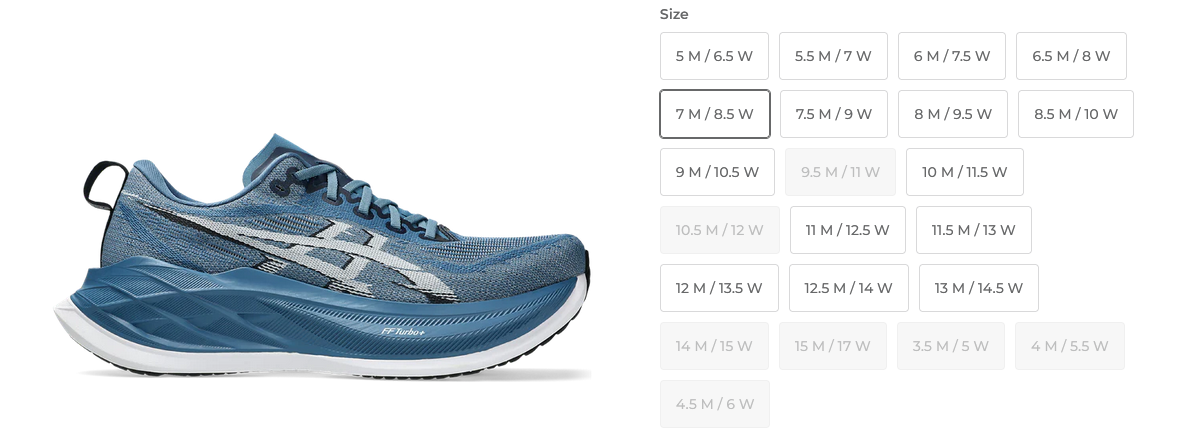Choose the 12.5 M / 14 W size
The image size is (1177, 440).
848,288
